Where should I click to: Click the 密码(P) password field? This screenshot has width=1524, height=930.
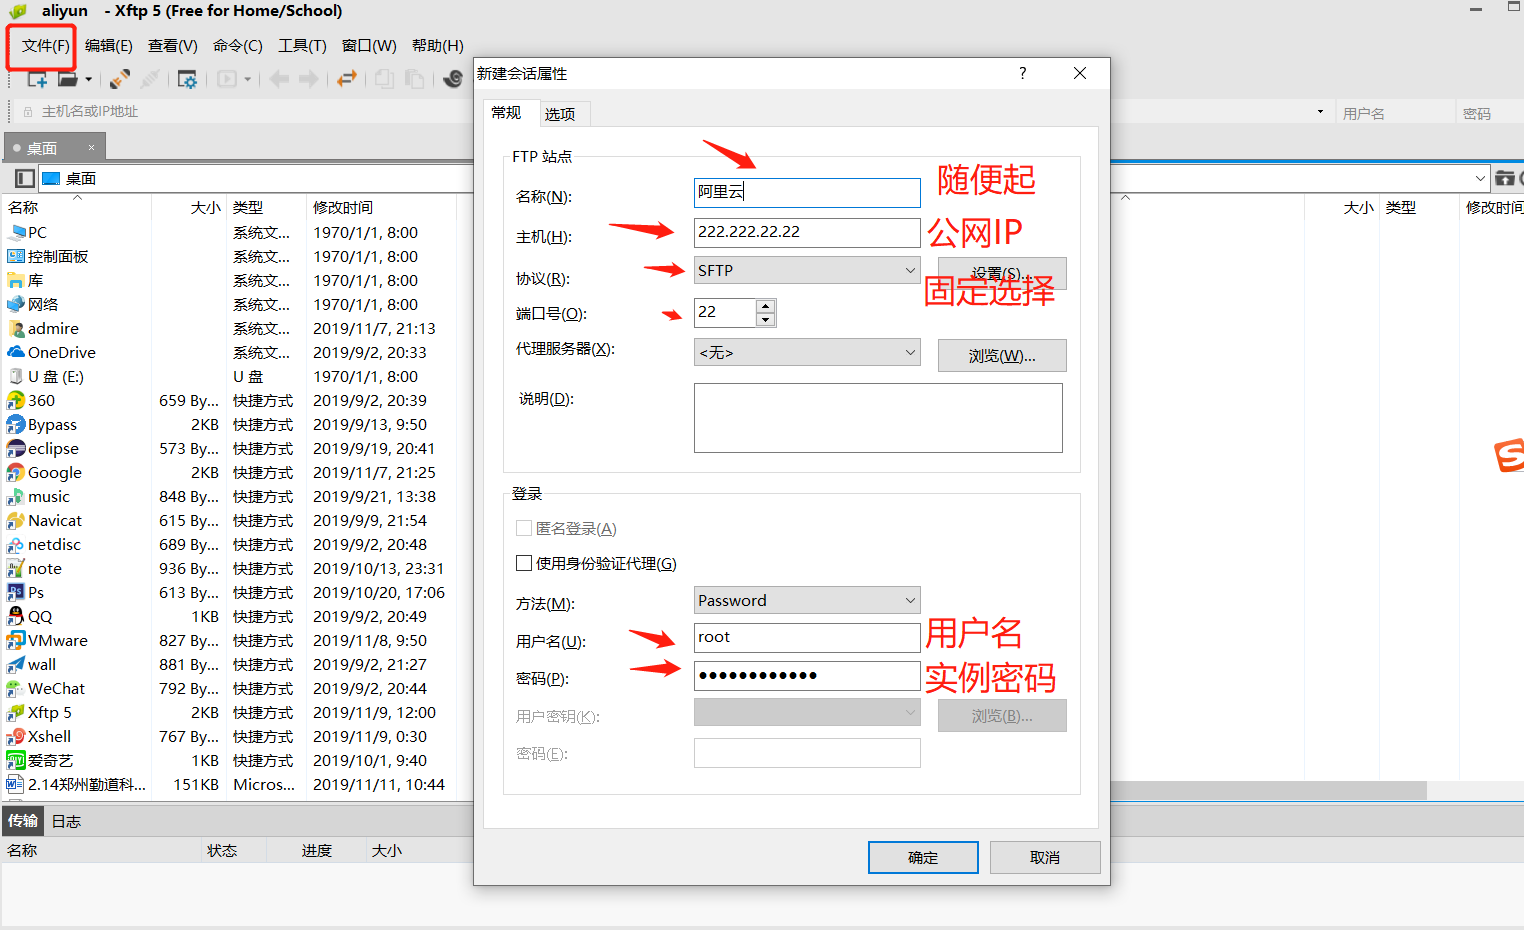(807, 676)
